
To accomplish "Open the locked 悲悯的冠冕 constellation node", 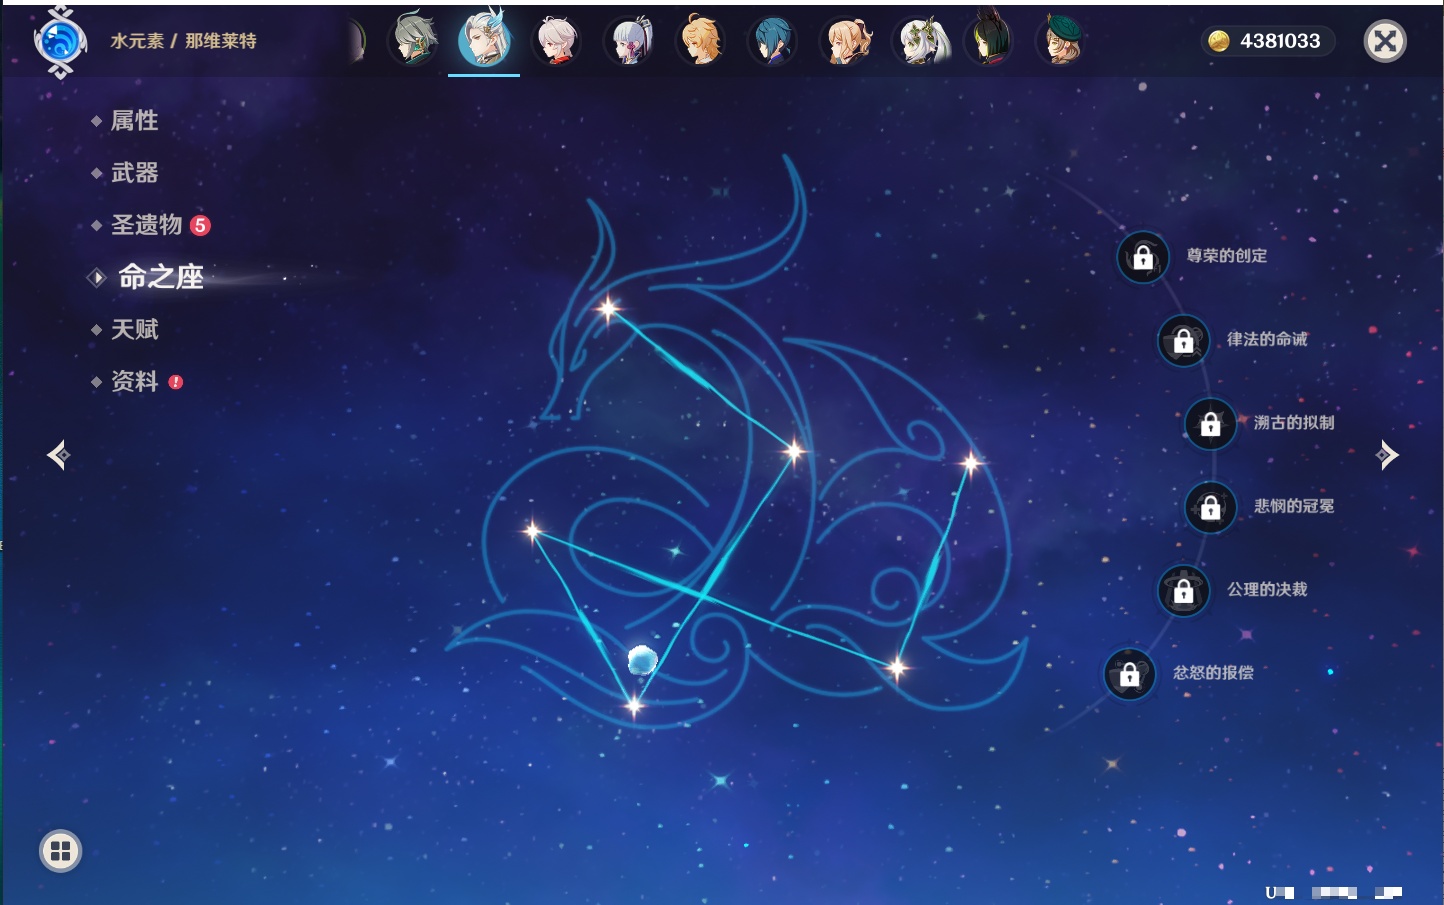I will 1210,507.
